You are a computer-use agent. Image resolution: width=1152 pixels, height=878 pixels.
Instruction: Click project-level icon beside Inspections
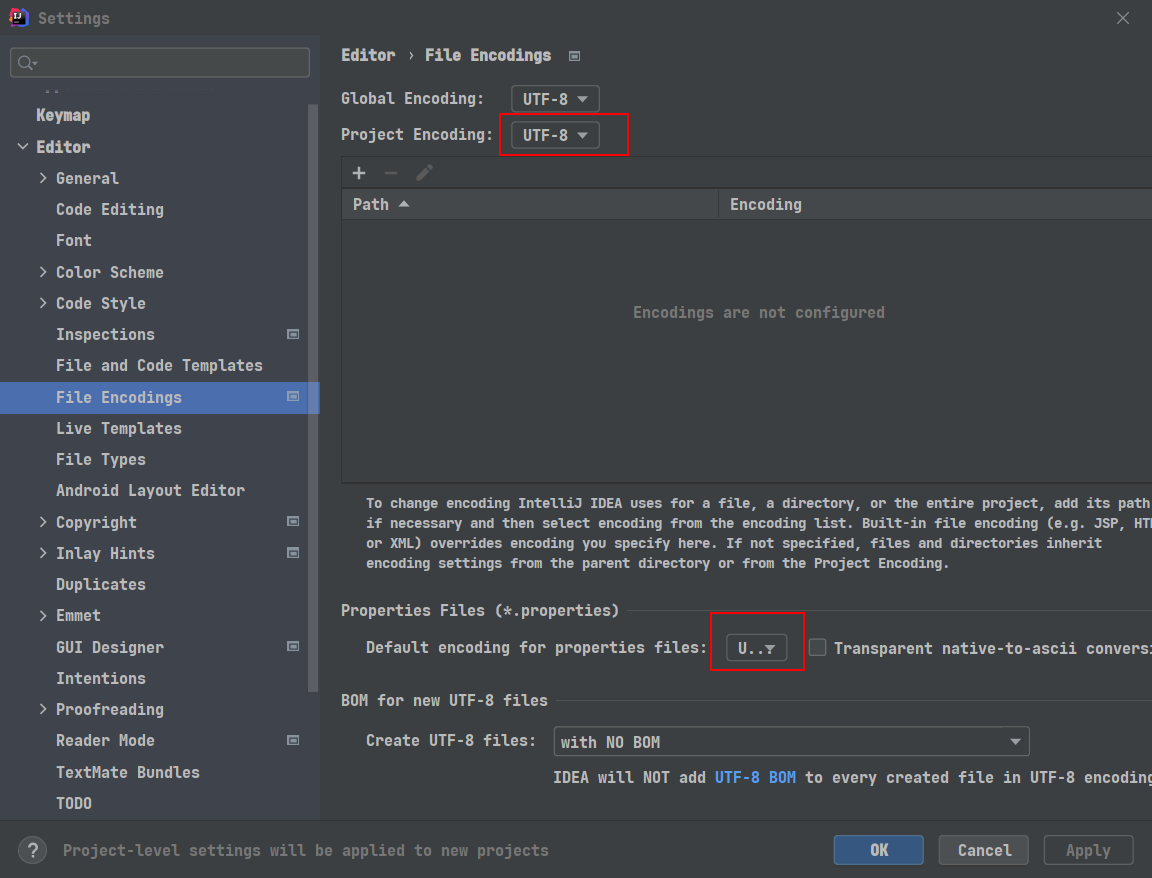(293, 334)
